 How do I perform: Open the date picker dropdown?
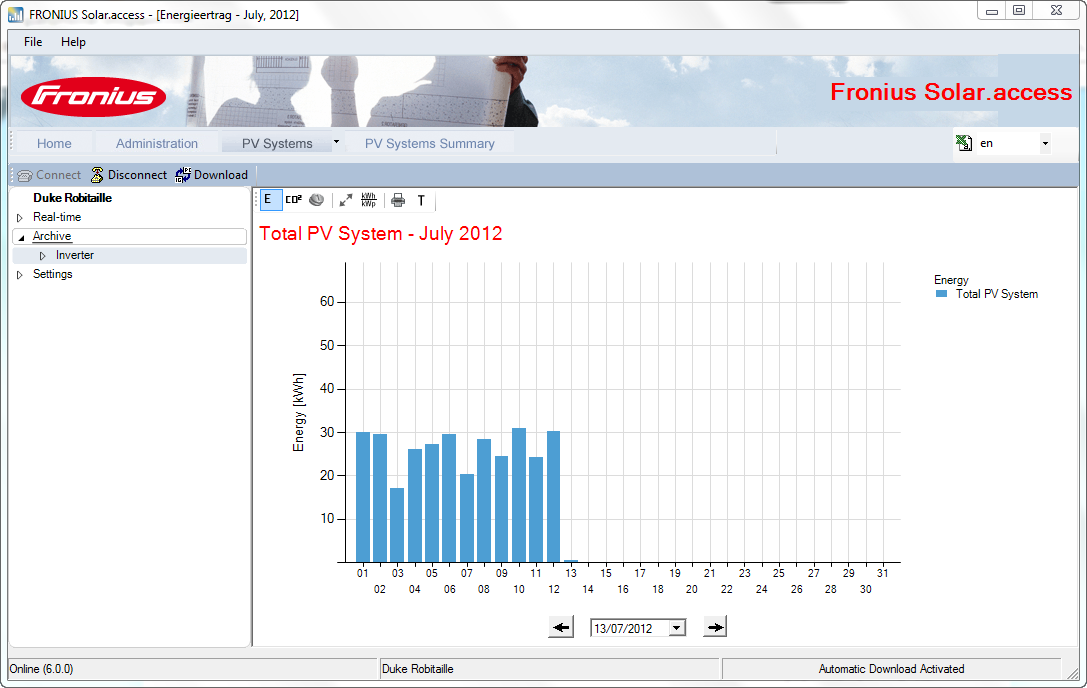tap(675, 626)
